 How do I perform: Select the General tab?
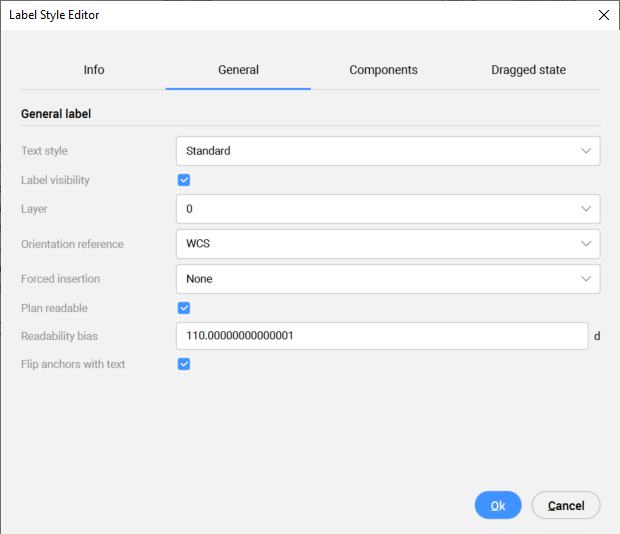pyautogui.click(x=238, y=70)
